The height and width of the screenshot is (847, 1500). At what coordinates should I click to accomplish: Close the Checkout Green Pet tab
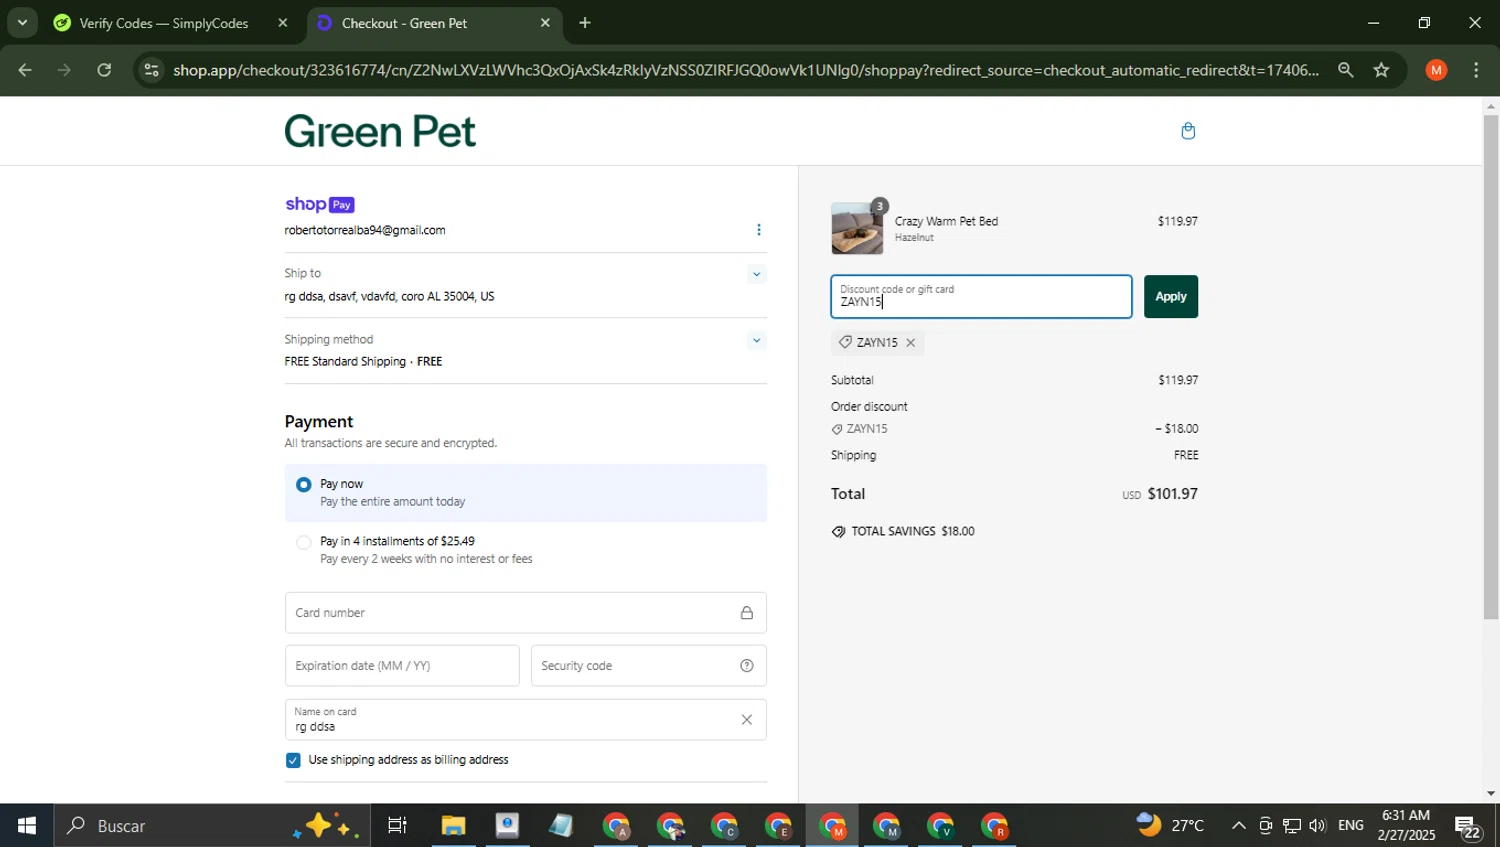545,23
